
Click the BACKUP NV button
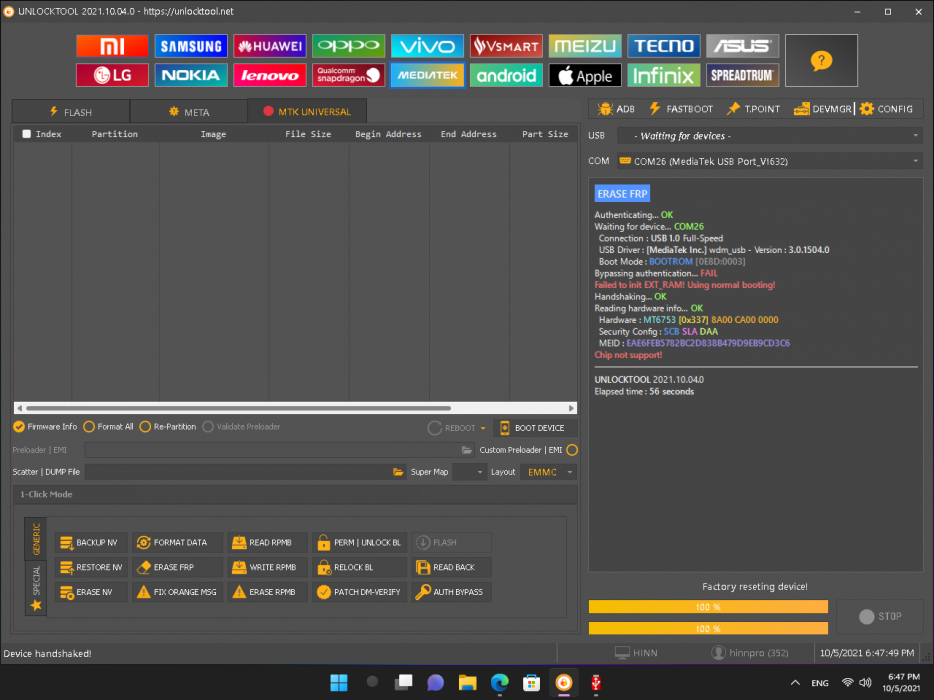(x=91, y=542)
